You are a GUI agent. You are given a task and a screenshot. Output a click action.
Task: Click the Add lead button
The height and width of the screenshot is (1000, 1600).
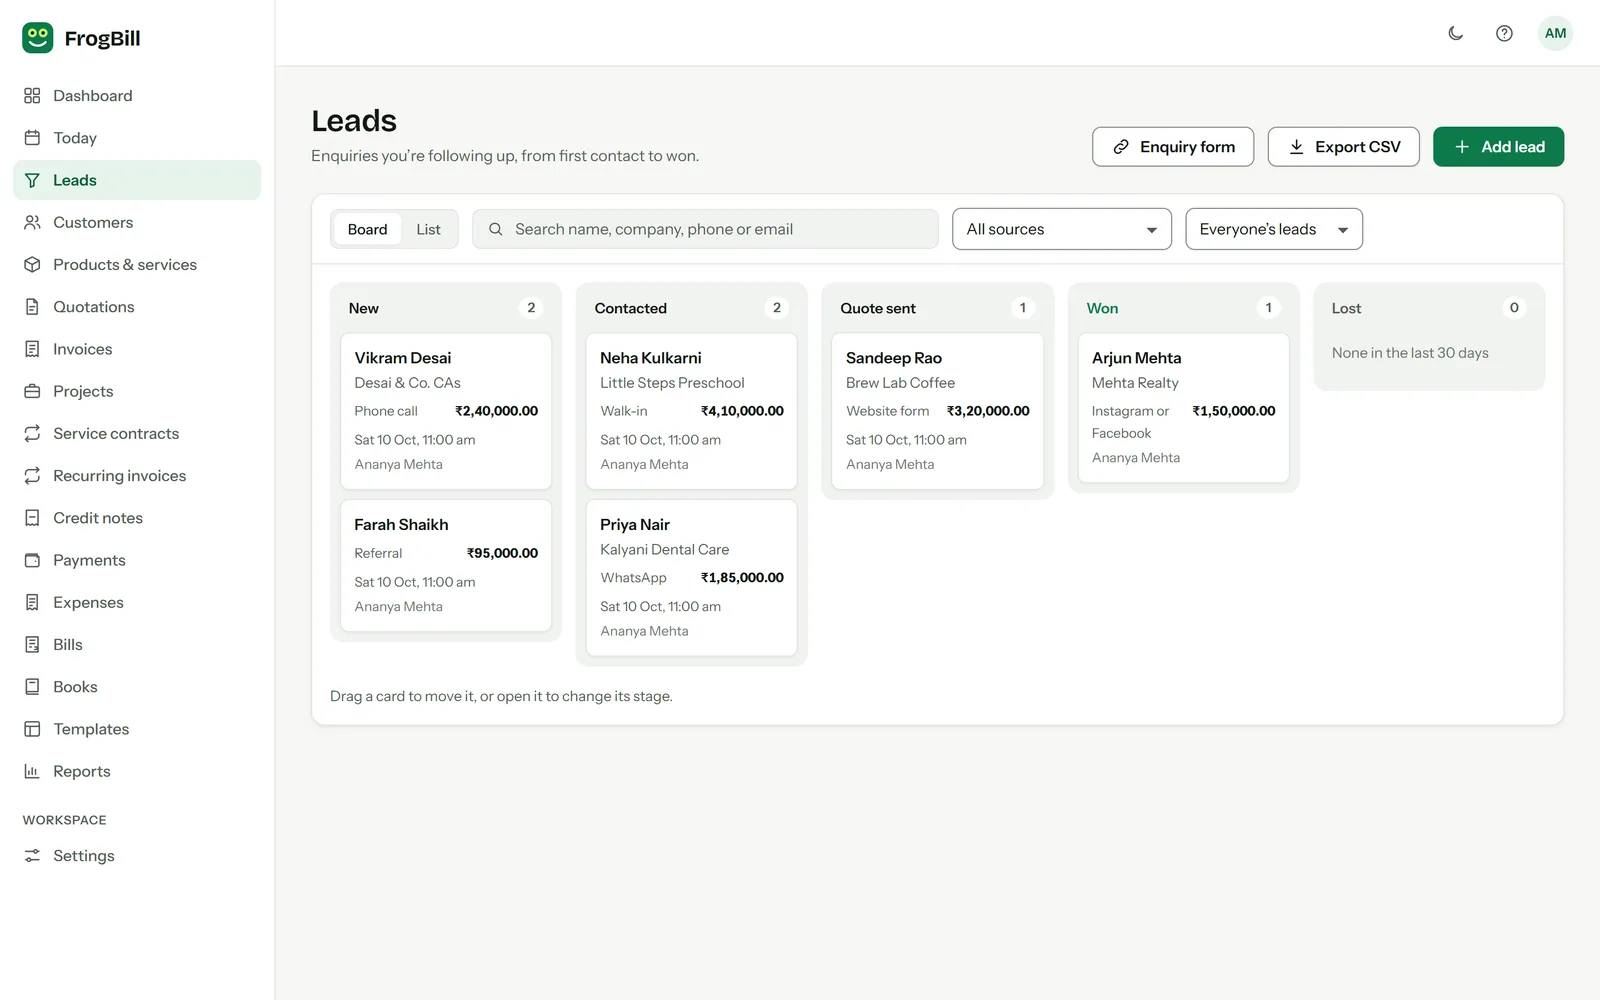click(1498, 147)
